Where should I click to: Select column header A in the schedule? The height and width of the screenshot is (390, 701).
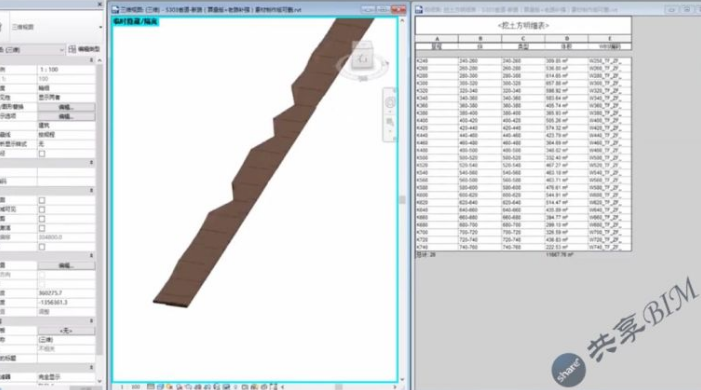point(437,39)
